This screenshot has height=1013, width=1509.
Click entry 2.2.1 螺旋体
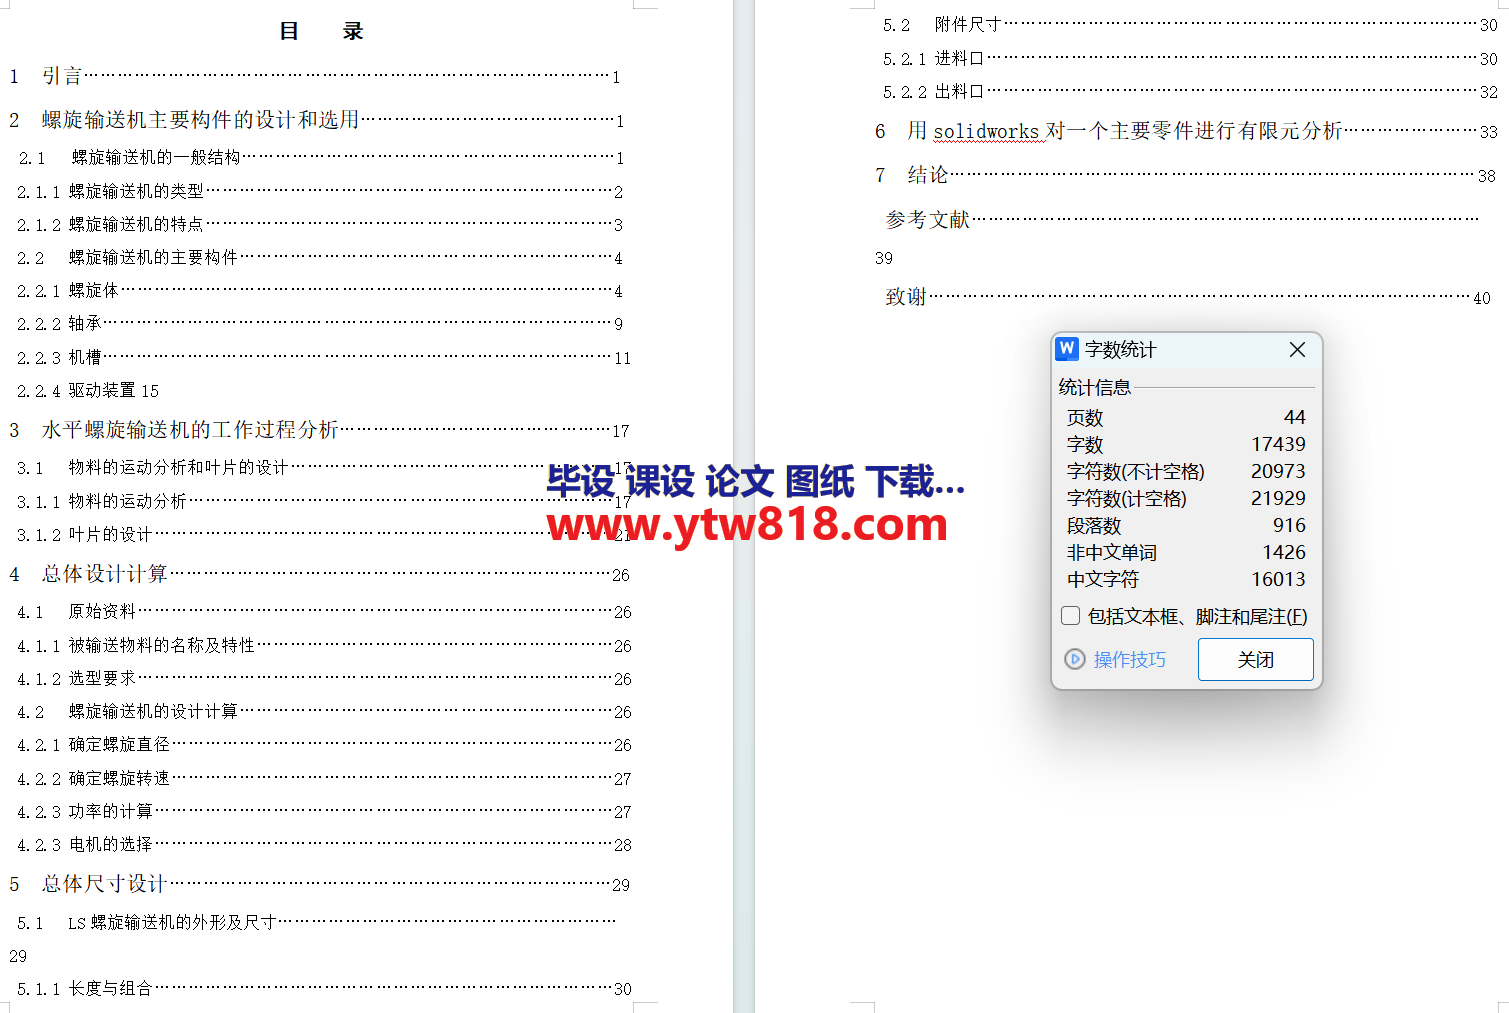click(x=320, y=290)
